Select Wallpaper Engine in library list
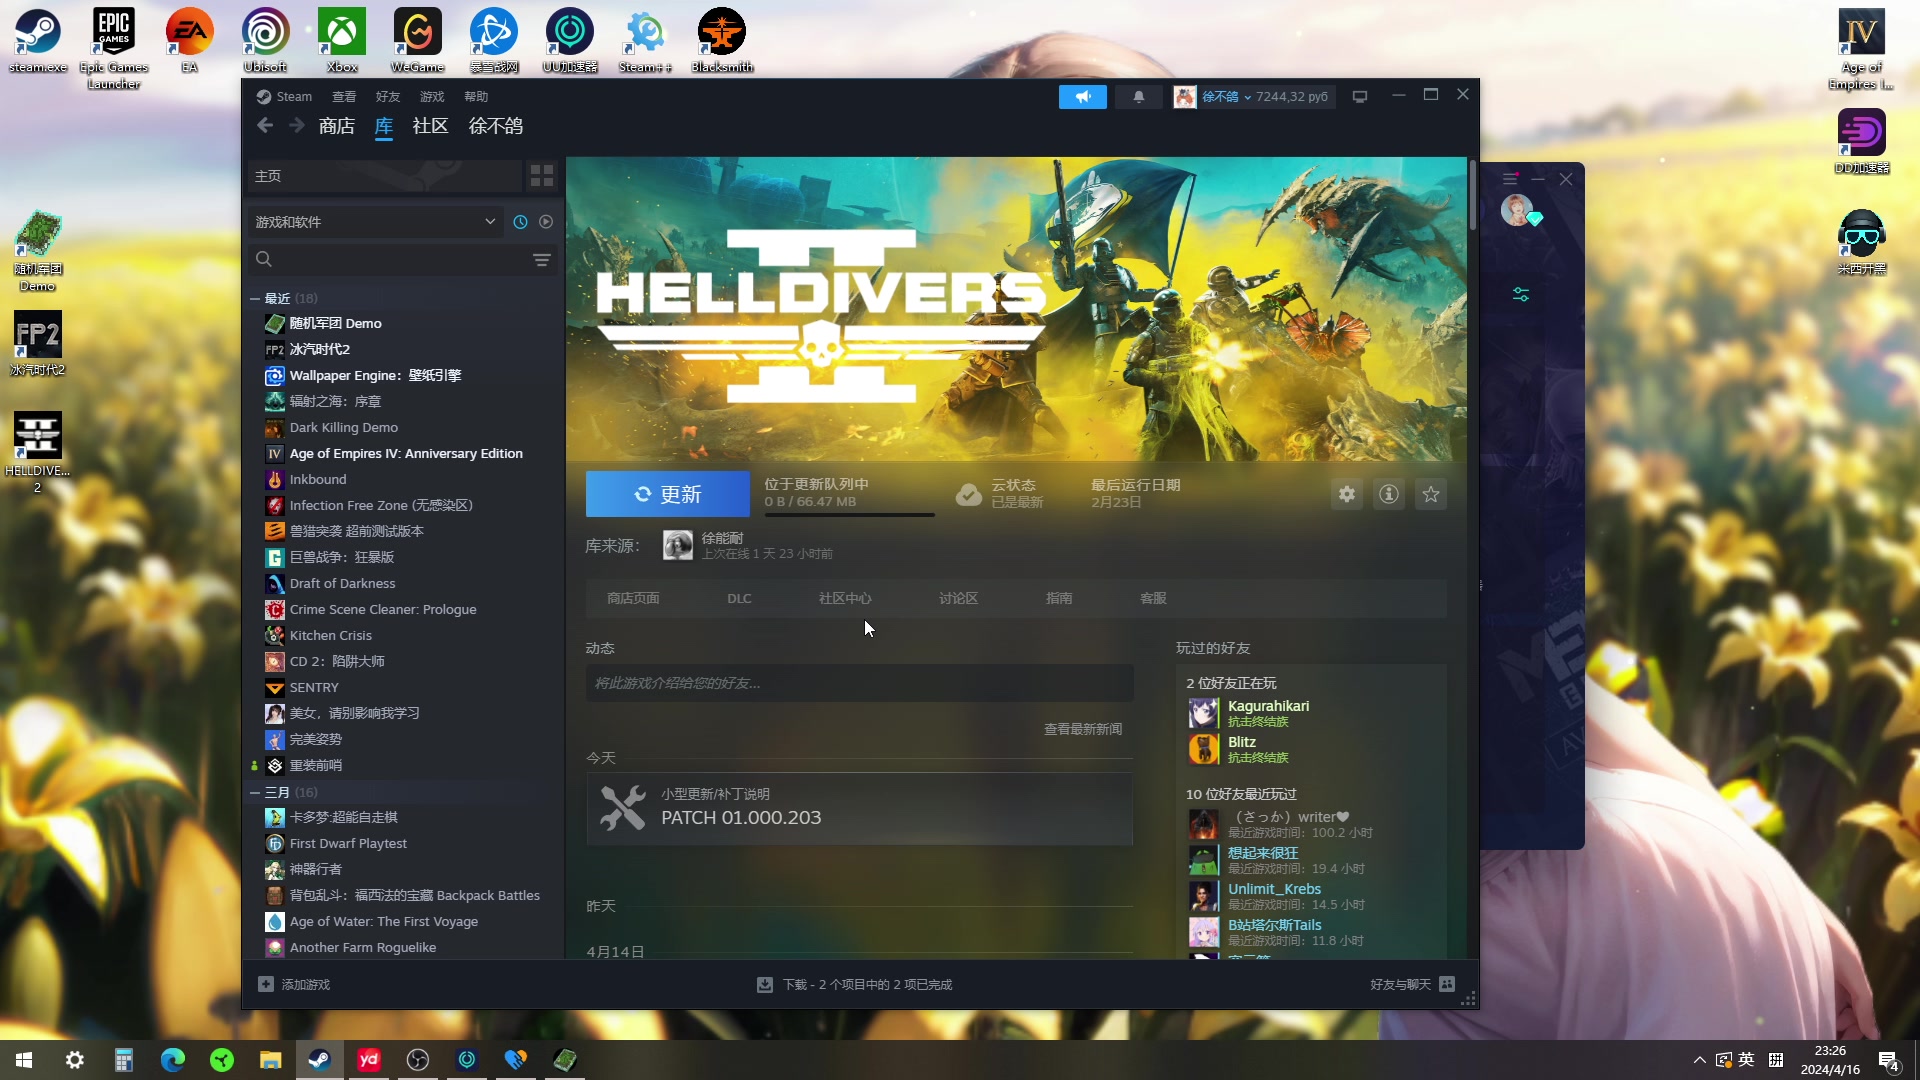This screenshot has width=1920, height=1080. coord(375,376)
